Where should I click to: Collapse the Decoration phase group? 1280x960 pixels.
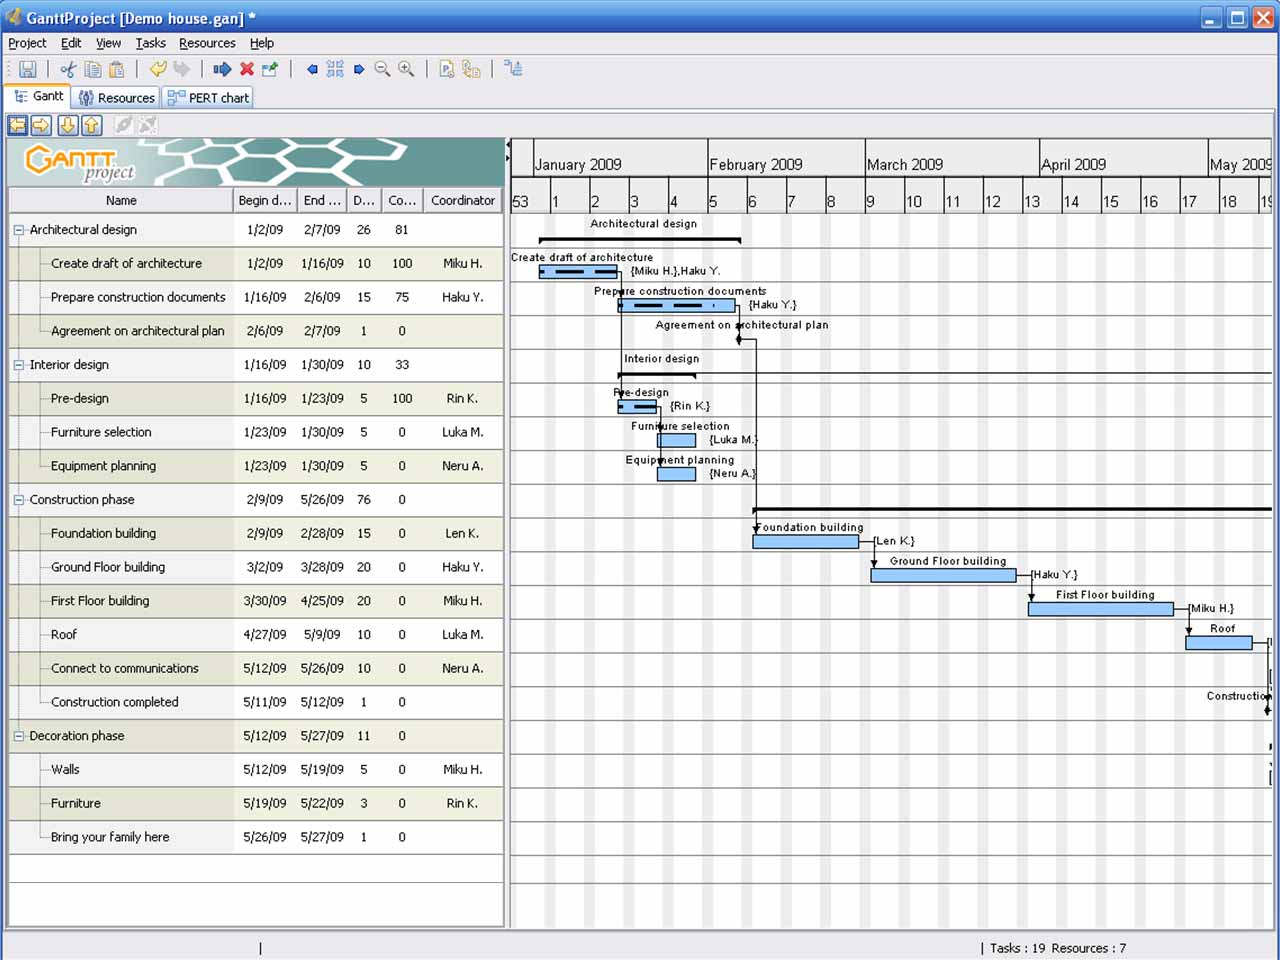pos(18,736)
